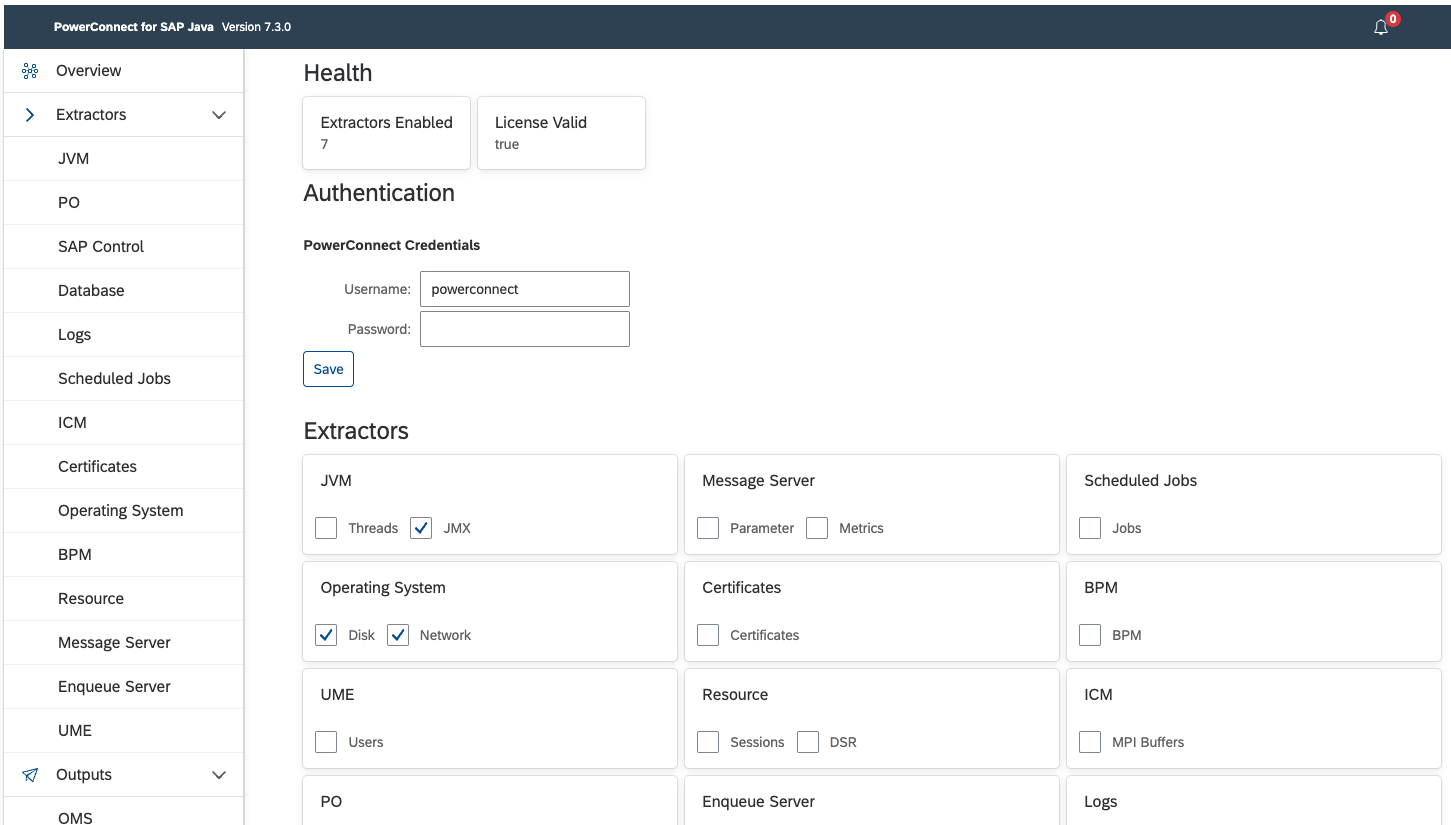This screenshot has height=825, width=1451.
Task: Open SAP Control in the sidebar
Action: 101,247
